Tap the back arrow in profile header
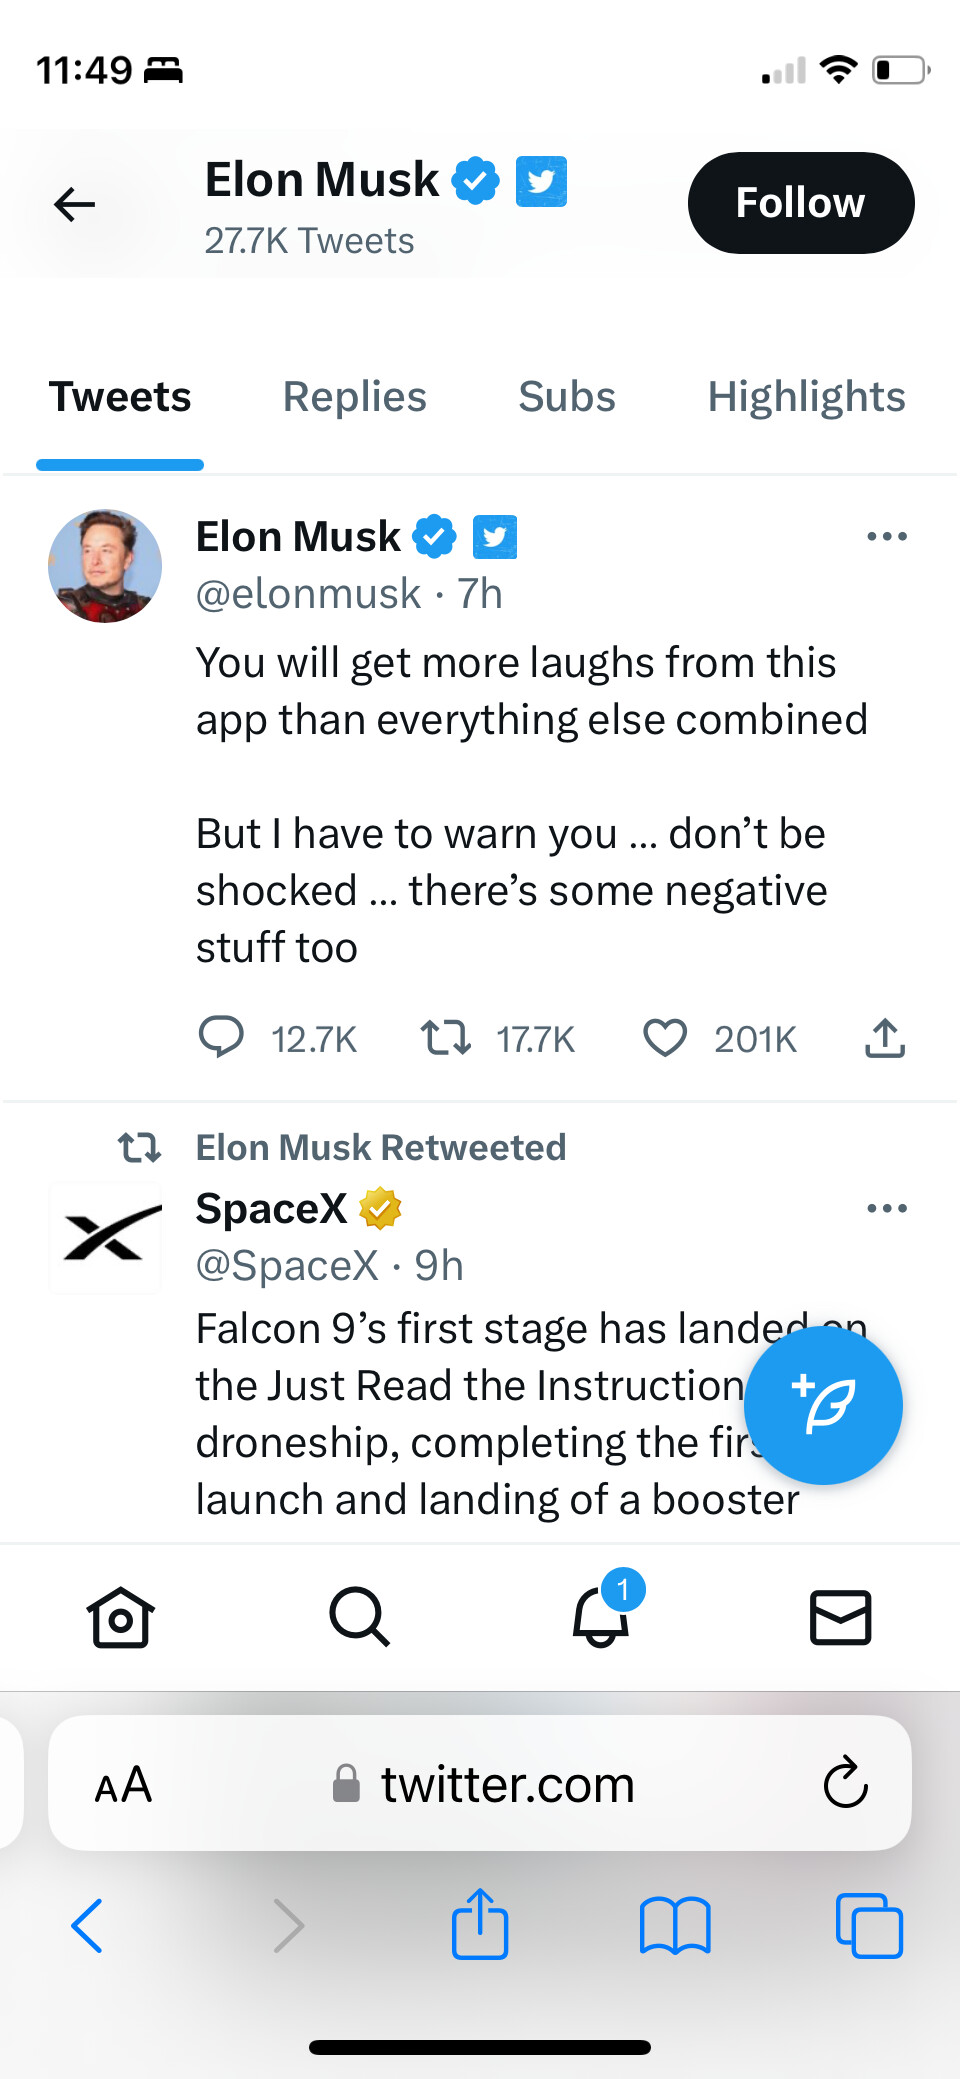Screen dimensions: 960x2079 point(74,204)
